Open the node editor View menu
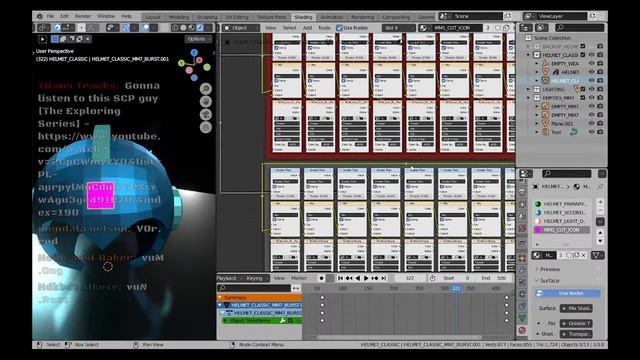The width and height of the screenshot is (640, 360). coord(271,28)
